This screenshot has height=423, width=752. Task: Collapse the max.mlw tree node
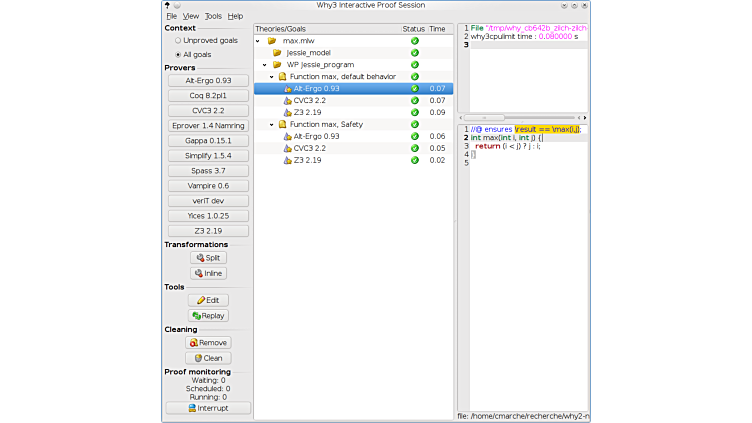click(x=259, y=41)
